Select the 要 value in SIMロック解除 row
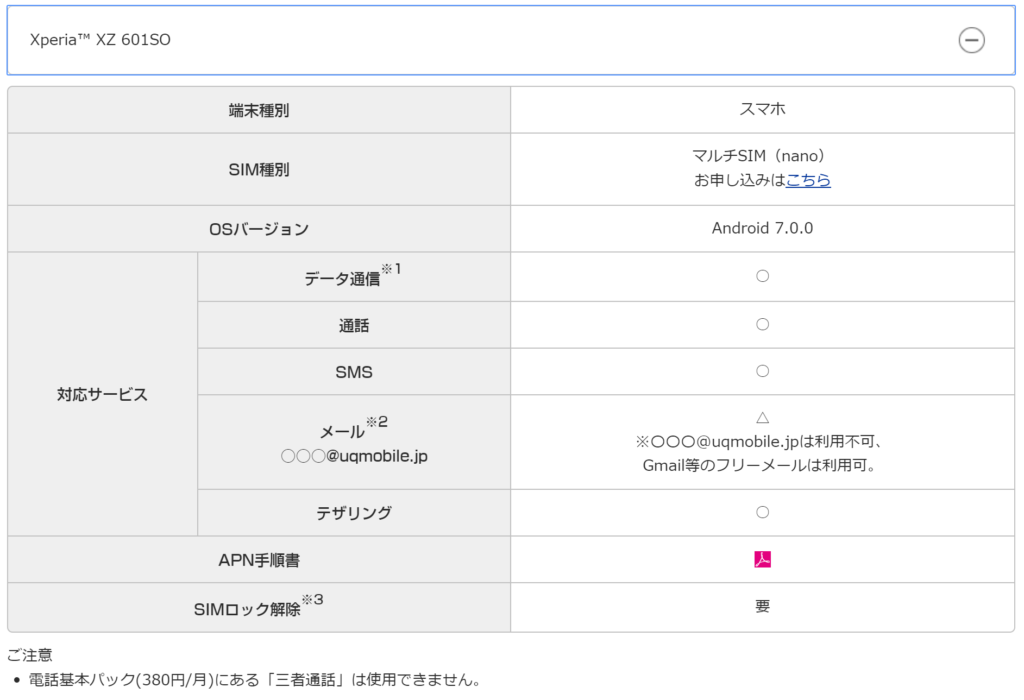The height and width of the screenshot is (700, 1024). pyautogui.click(x=762, y=607)
